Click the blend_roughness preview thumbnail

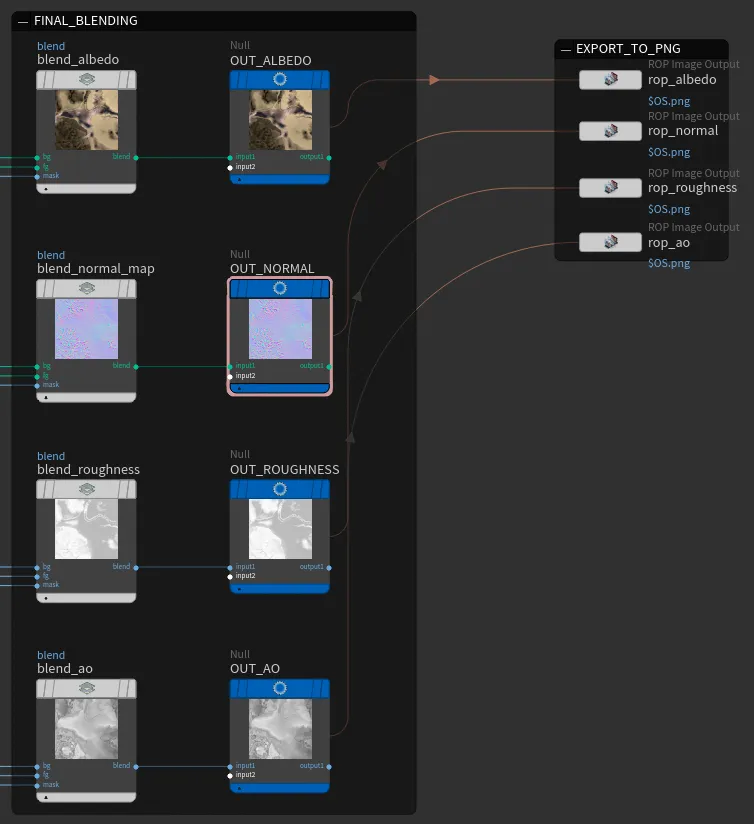[x=87, y=529]
